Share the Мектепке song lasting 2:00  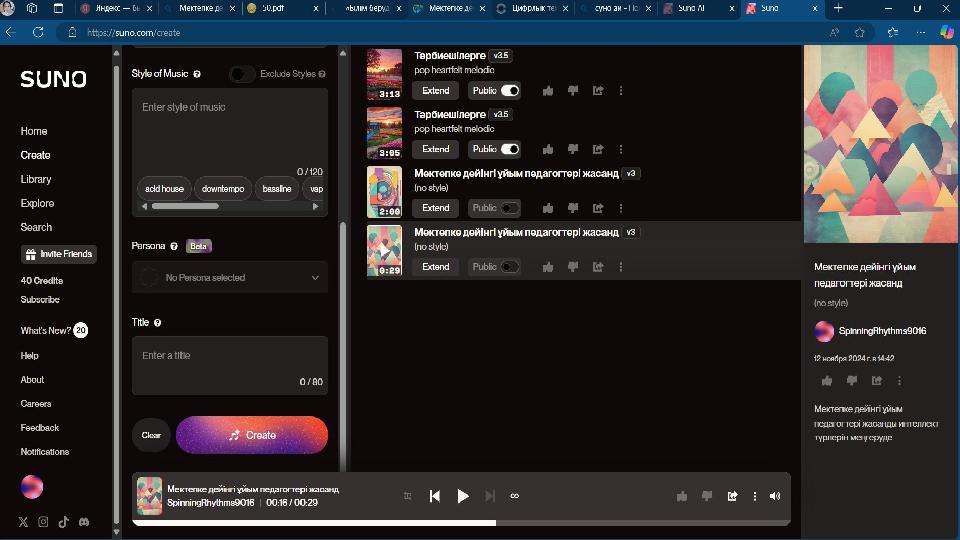coord(598,208)
